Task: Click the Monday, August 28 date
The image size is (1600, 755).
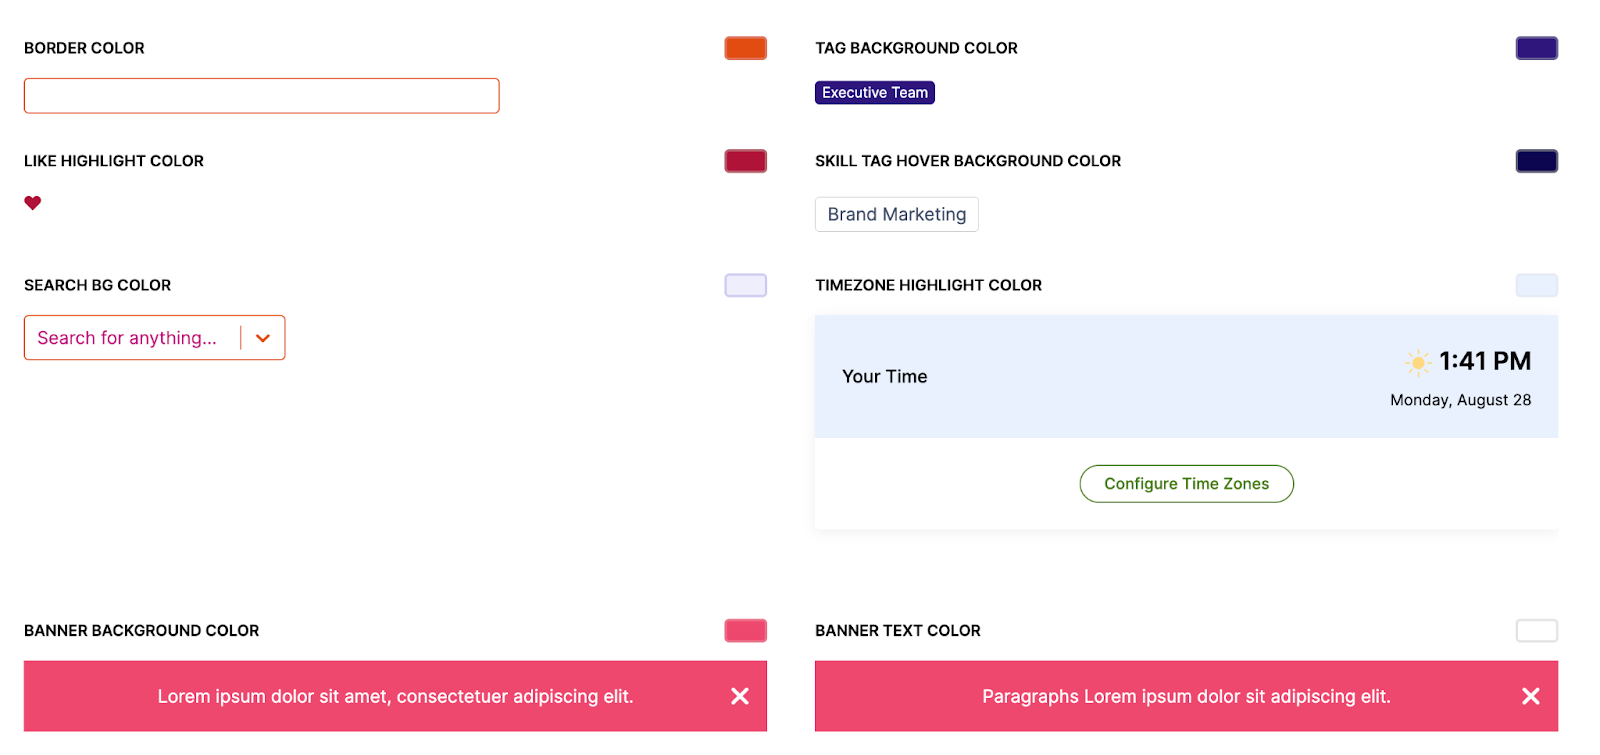Action: (x=1460, y=400)
